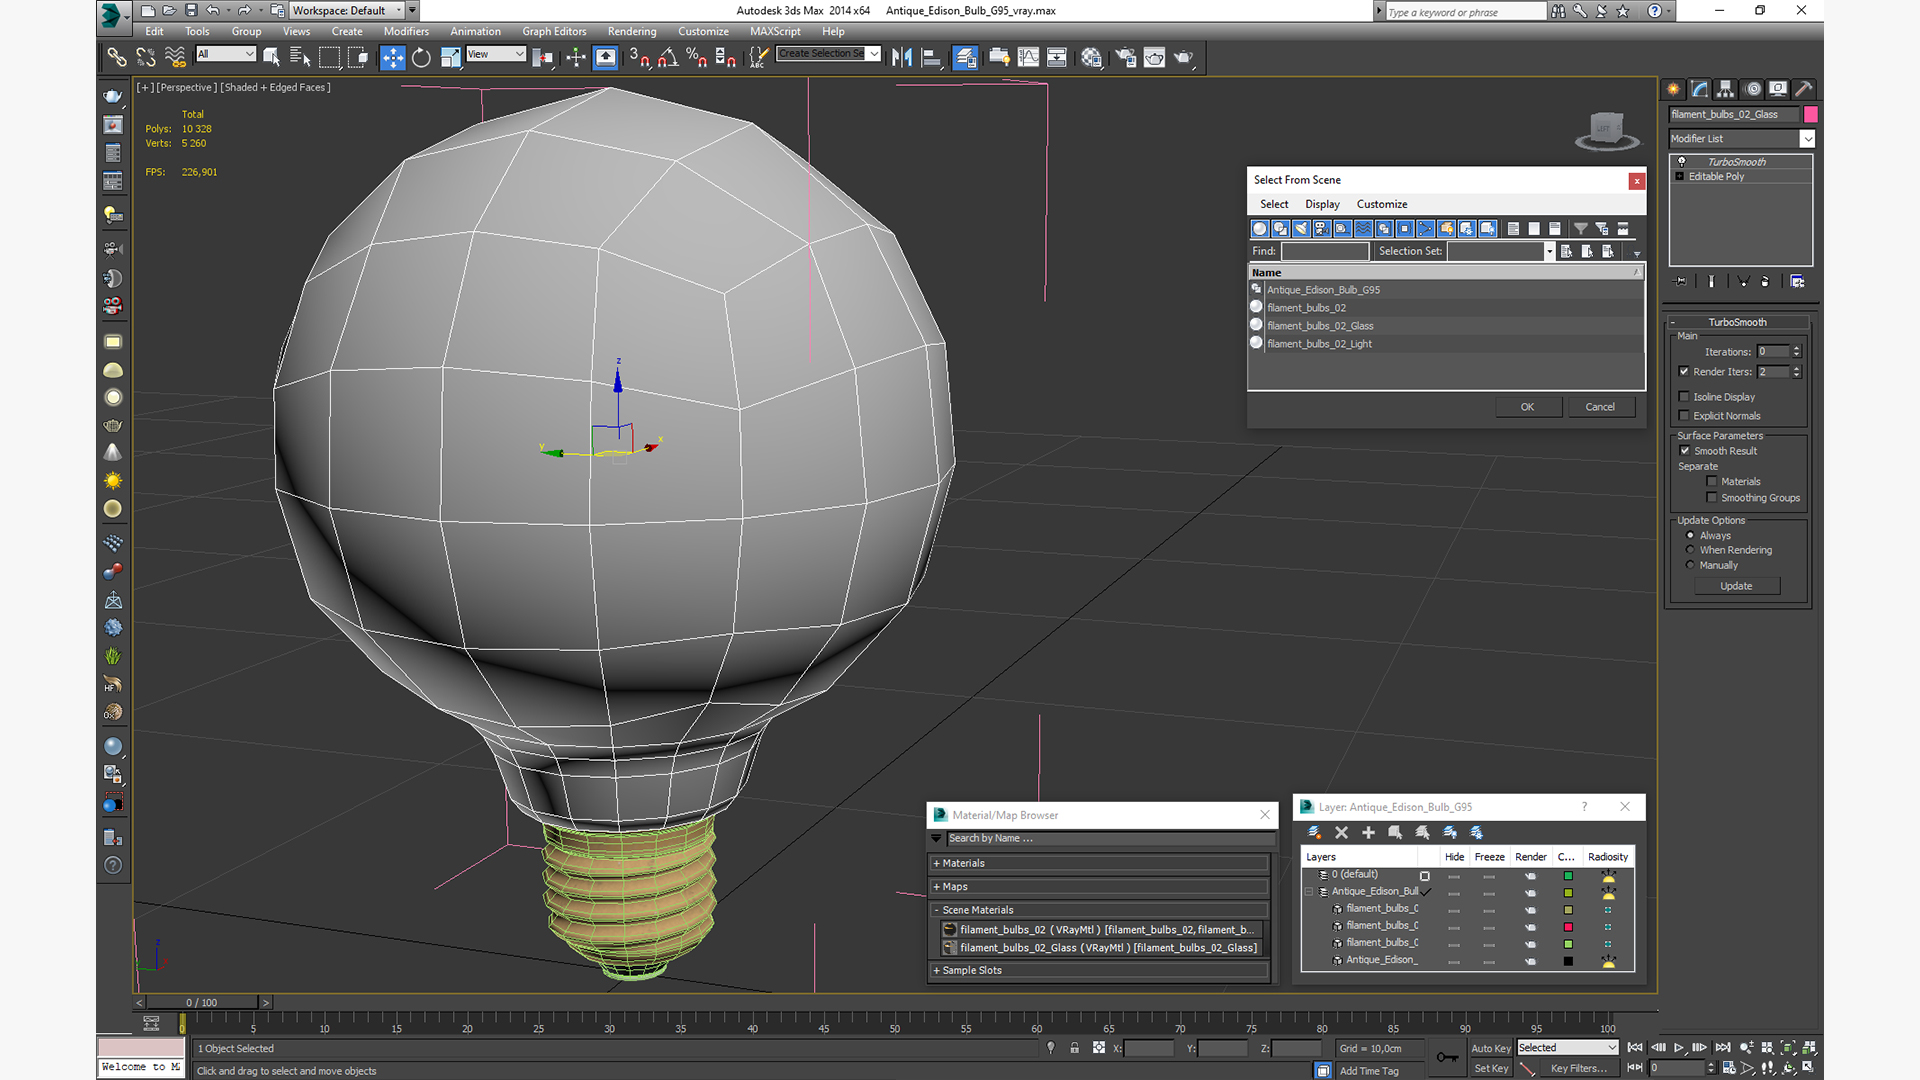Click the Set Key button
Screen dimensions: 1920x1080
pos(1490,1068)
